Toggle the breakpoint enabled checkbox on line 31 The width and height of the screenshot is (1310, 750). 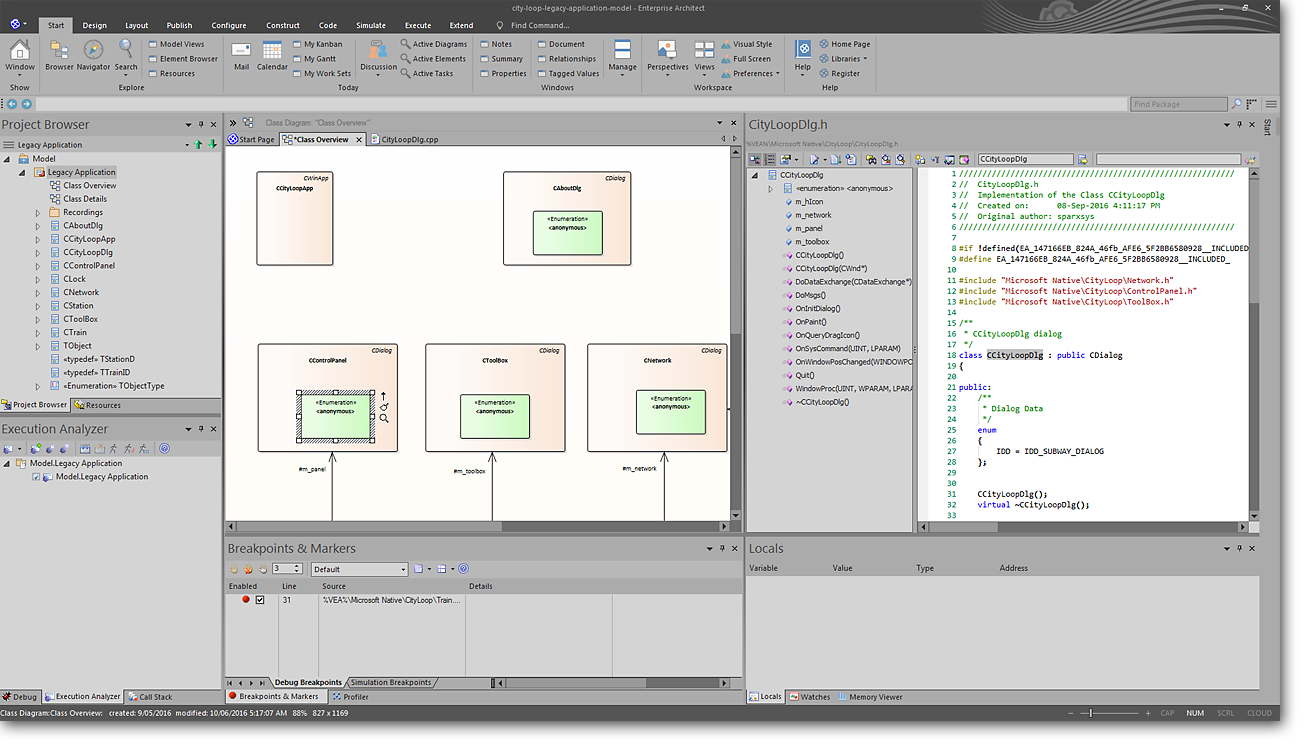coord(260,600)
